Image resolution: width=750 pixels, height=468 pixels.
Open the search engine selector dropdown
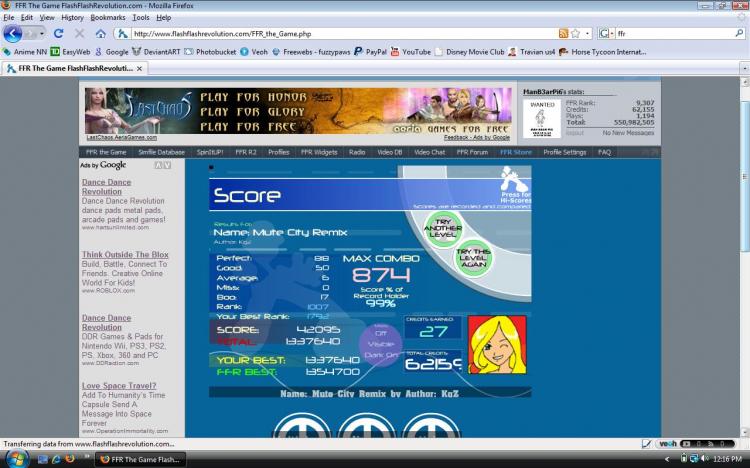[606, 33]
